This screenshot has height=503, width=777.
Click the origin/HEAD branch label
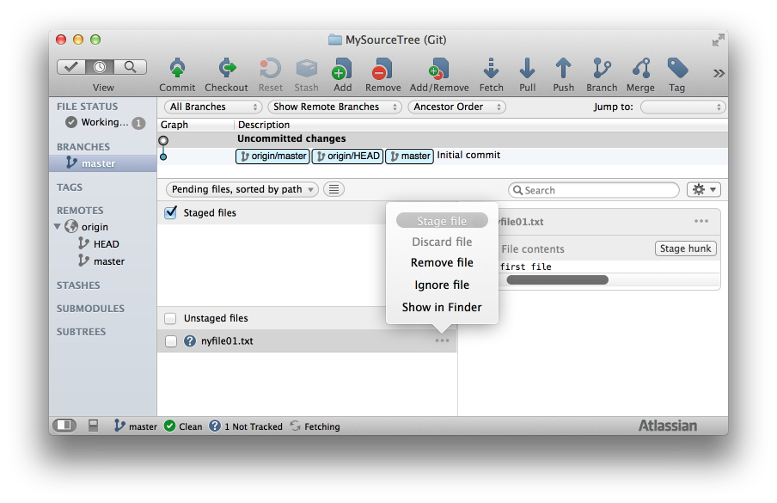coord(347,156)
